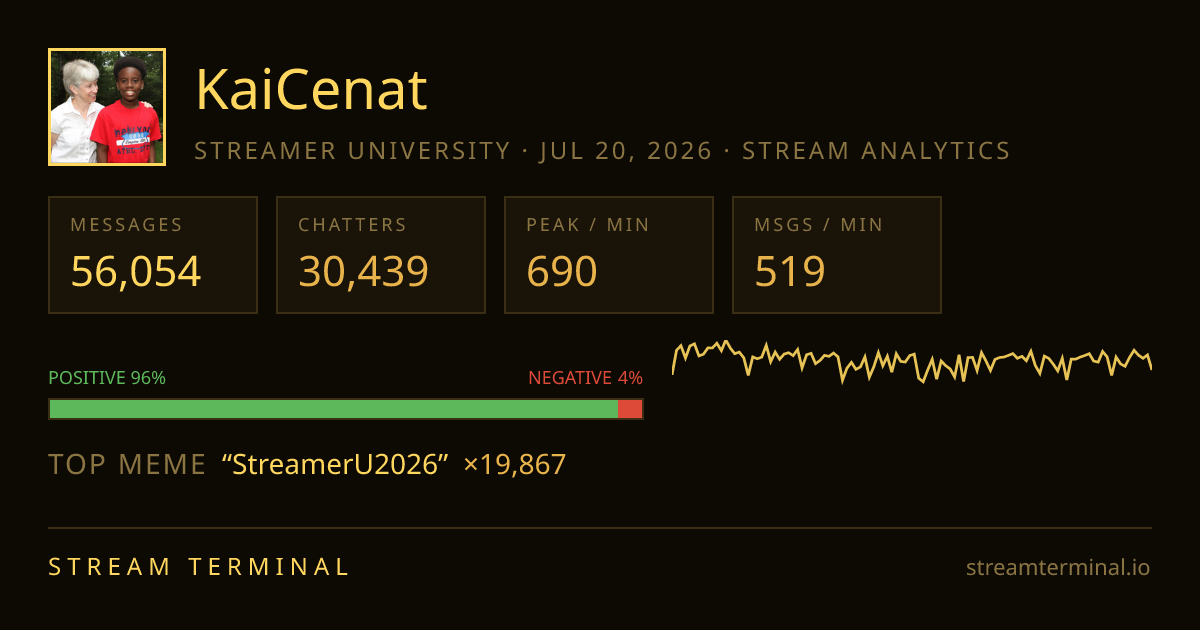
Task: Click the KaiCenat profile avatar thumbnail
Action: pyautogui.click(x=107, y=107)
